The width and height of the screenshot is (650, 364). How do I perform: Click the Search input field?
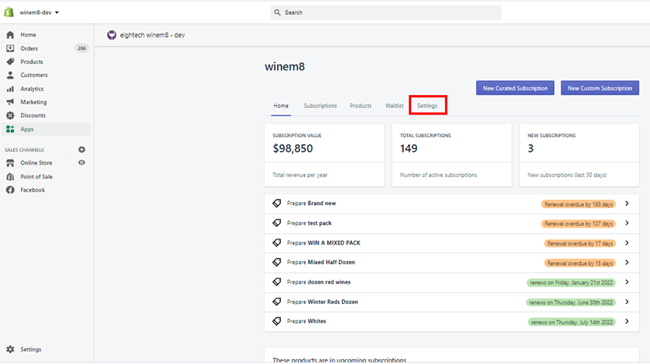[386, 12]
